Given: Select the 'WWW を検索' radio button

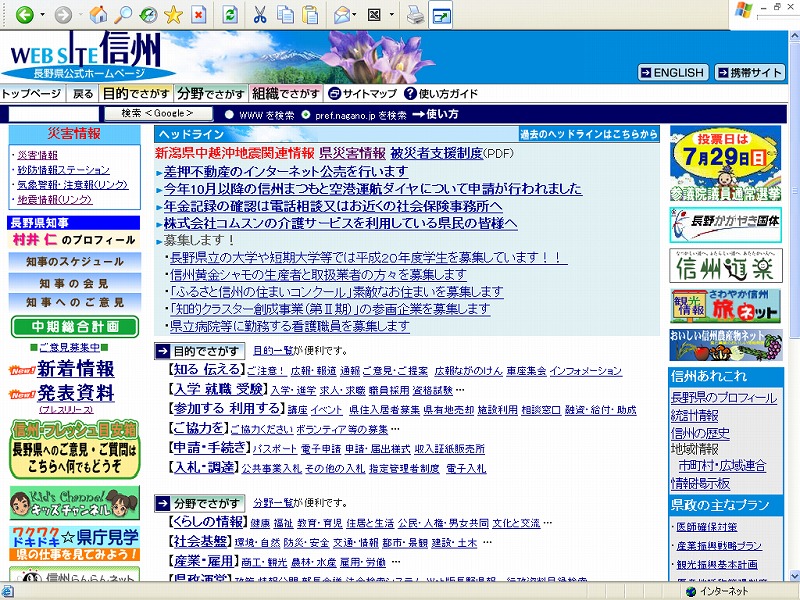Looking at the screenshot, I should [x=229, y=115].
